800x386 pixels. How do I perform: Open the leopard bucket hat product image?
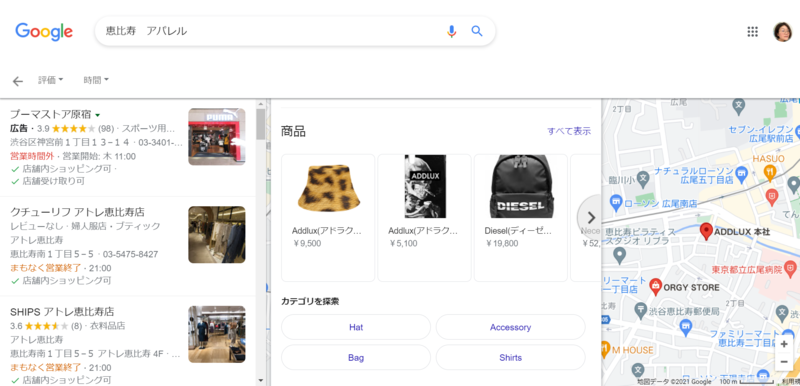click(x=328, y=187)
